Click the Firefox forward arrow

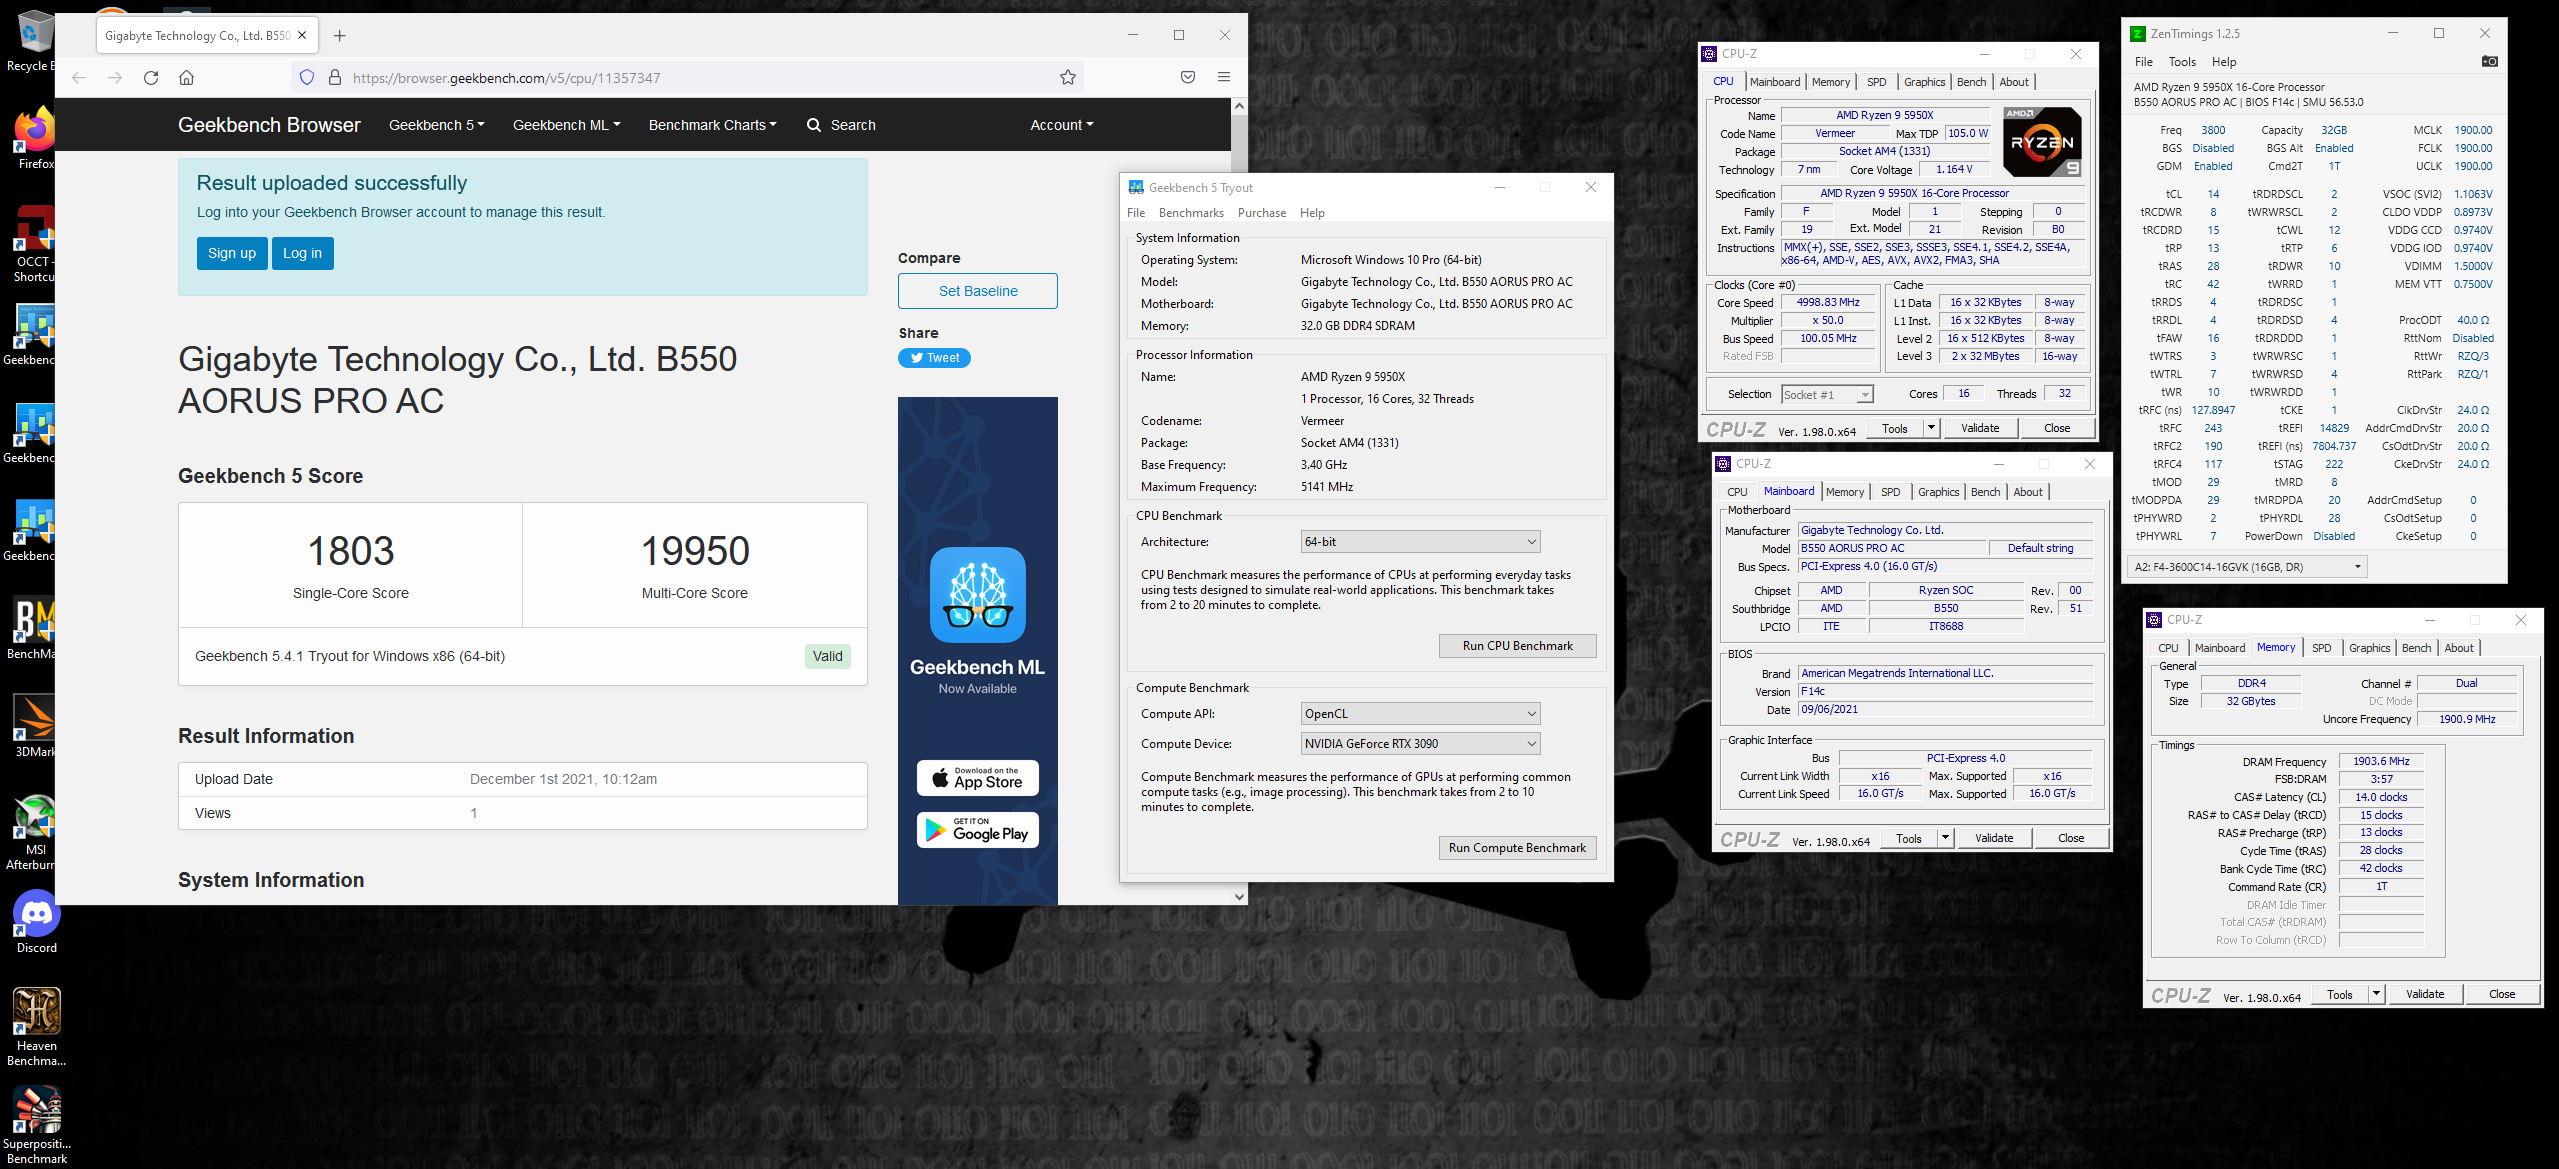click(x=115, y=78)
